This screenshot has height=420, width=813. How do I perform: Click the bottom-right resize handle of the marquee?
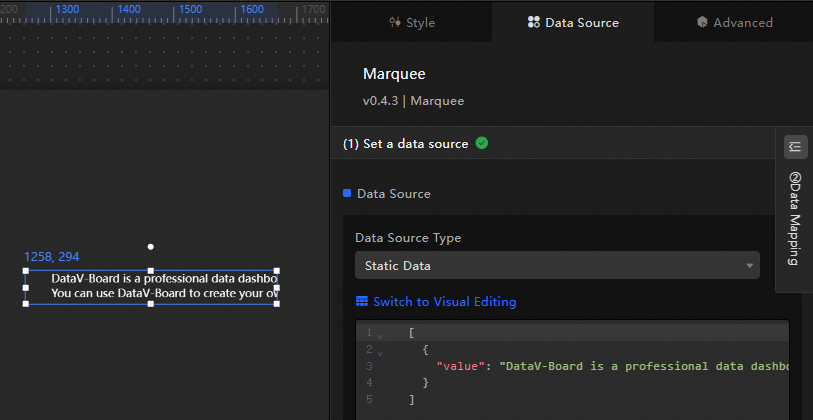coord(276,303)
